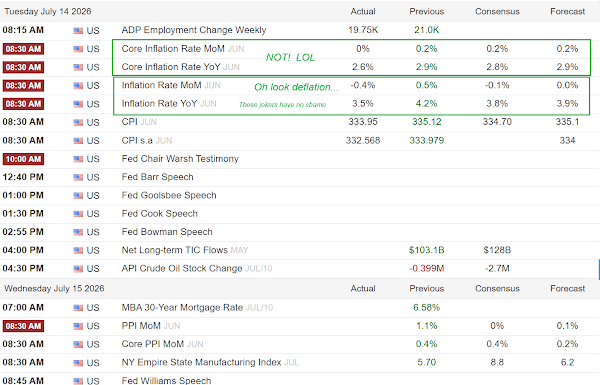Select the red 10:00 AM time badge
600x385 pixels.
[23, 159]
